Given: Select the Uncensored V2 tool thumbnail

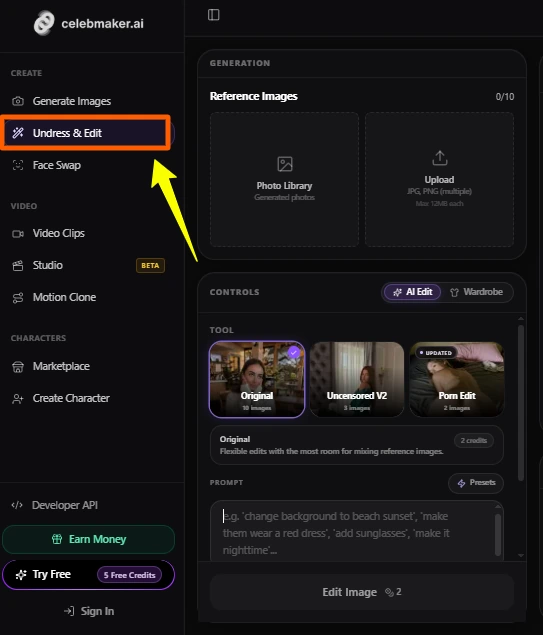Looking at the screenshot, I should (357, 379).
